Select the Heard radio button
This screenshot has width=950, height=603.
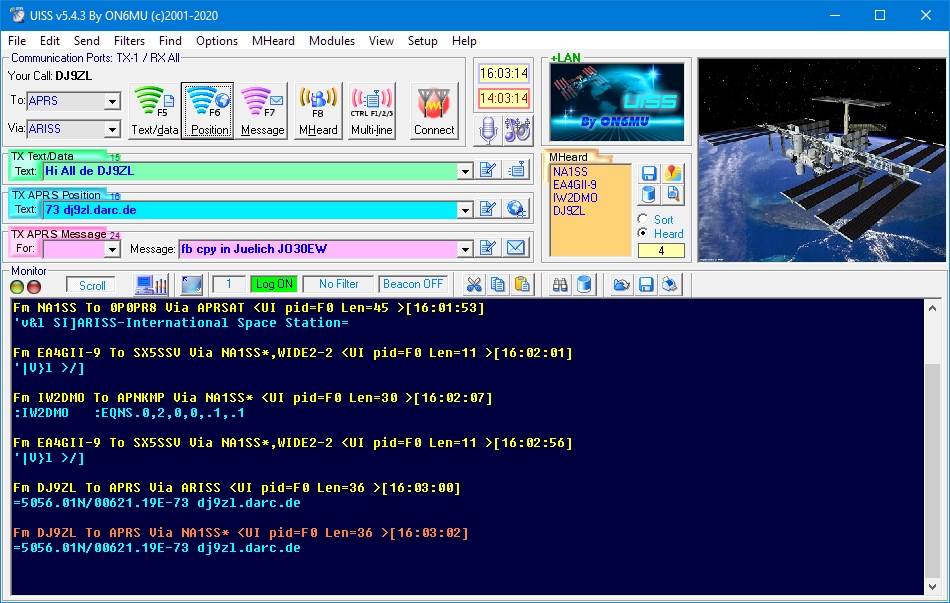click(643, 233)
